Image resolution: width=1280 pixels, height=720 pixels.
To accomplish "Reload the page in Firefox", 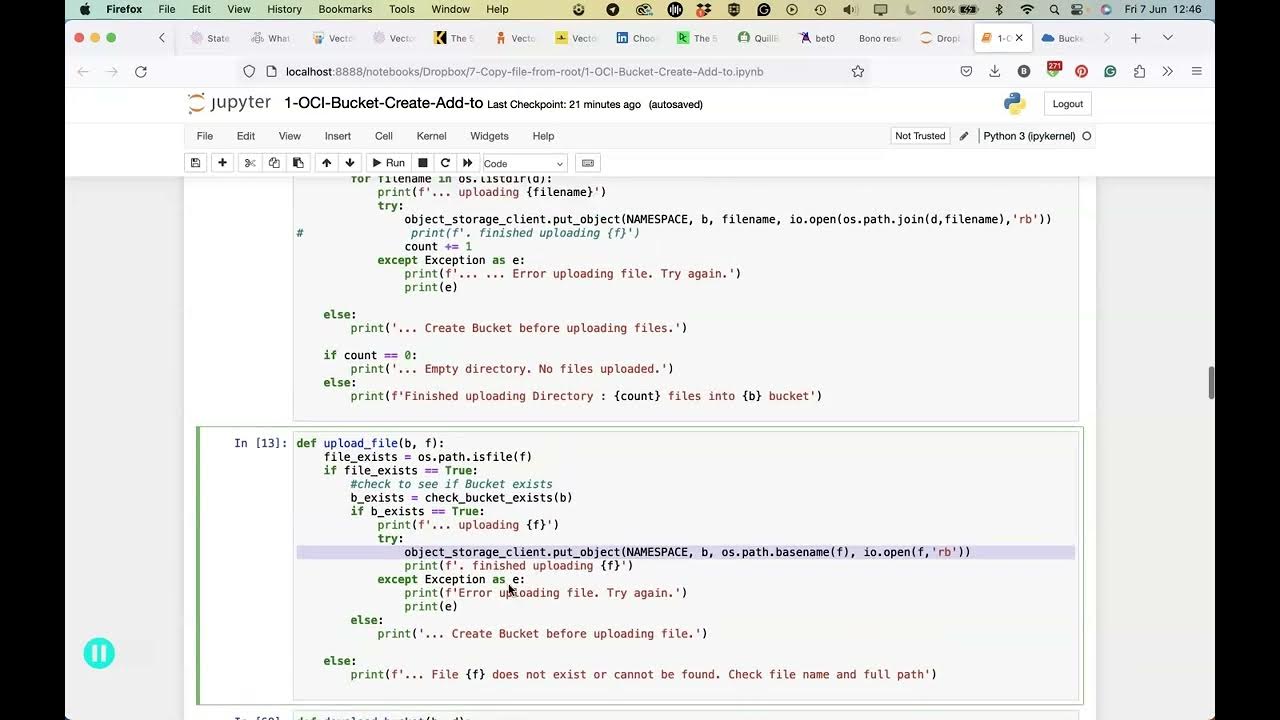I will (141, 71).
